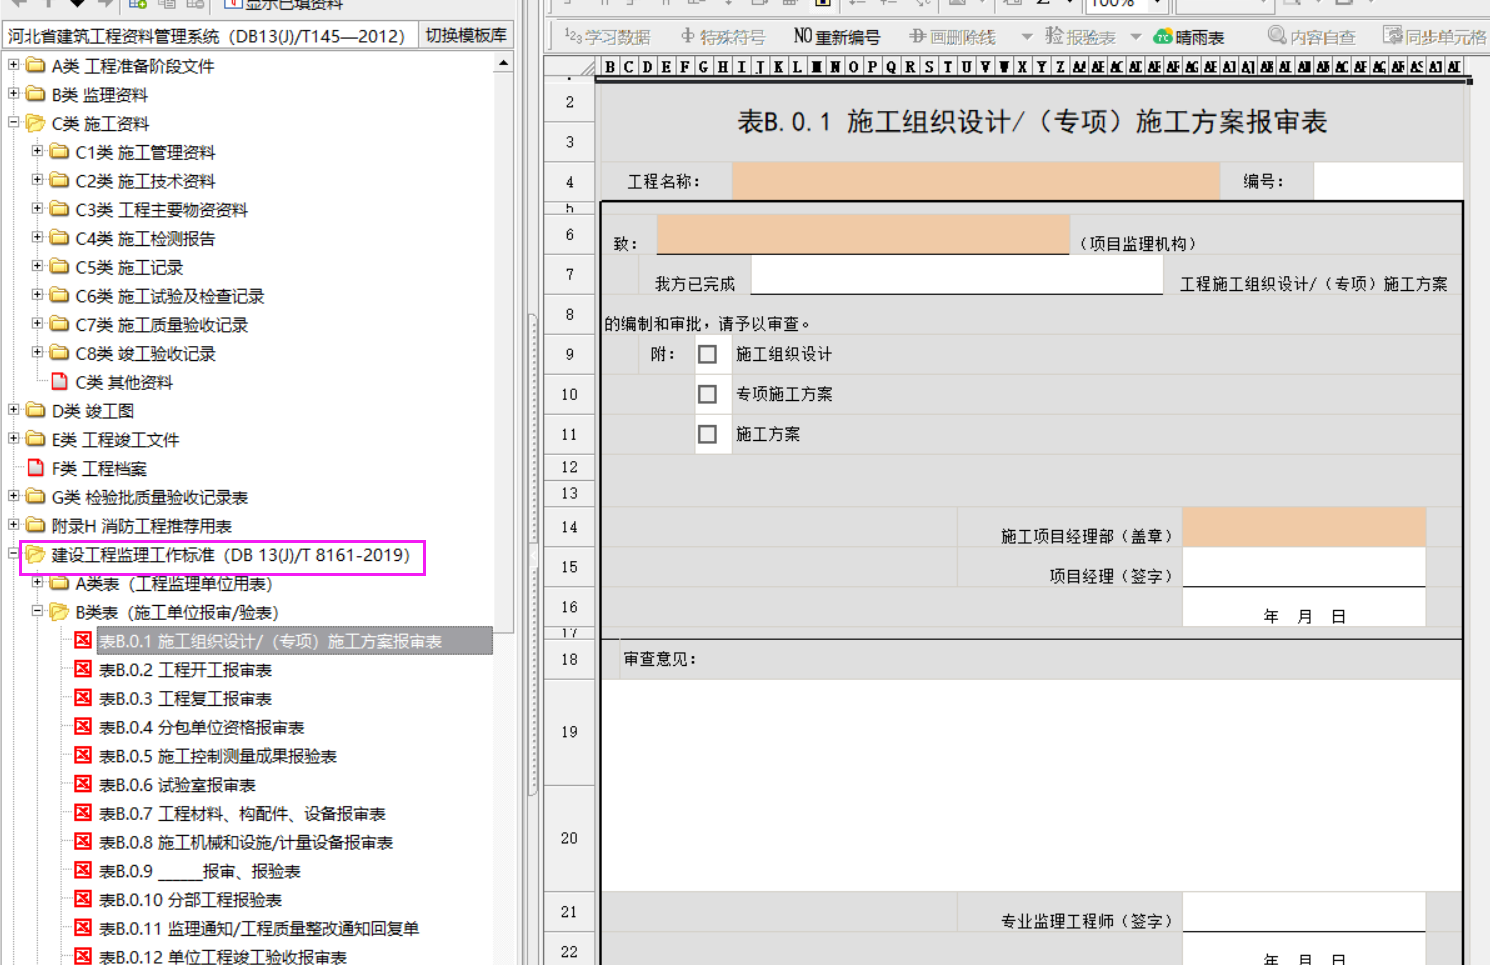The height and width of the screenshot is (965, 1490).
Task: Select 表B.0.2 工程开工报审表 in tree
Action: (185, 670)
